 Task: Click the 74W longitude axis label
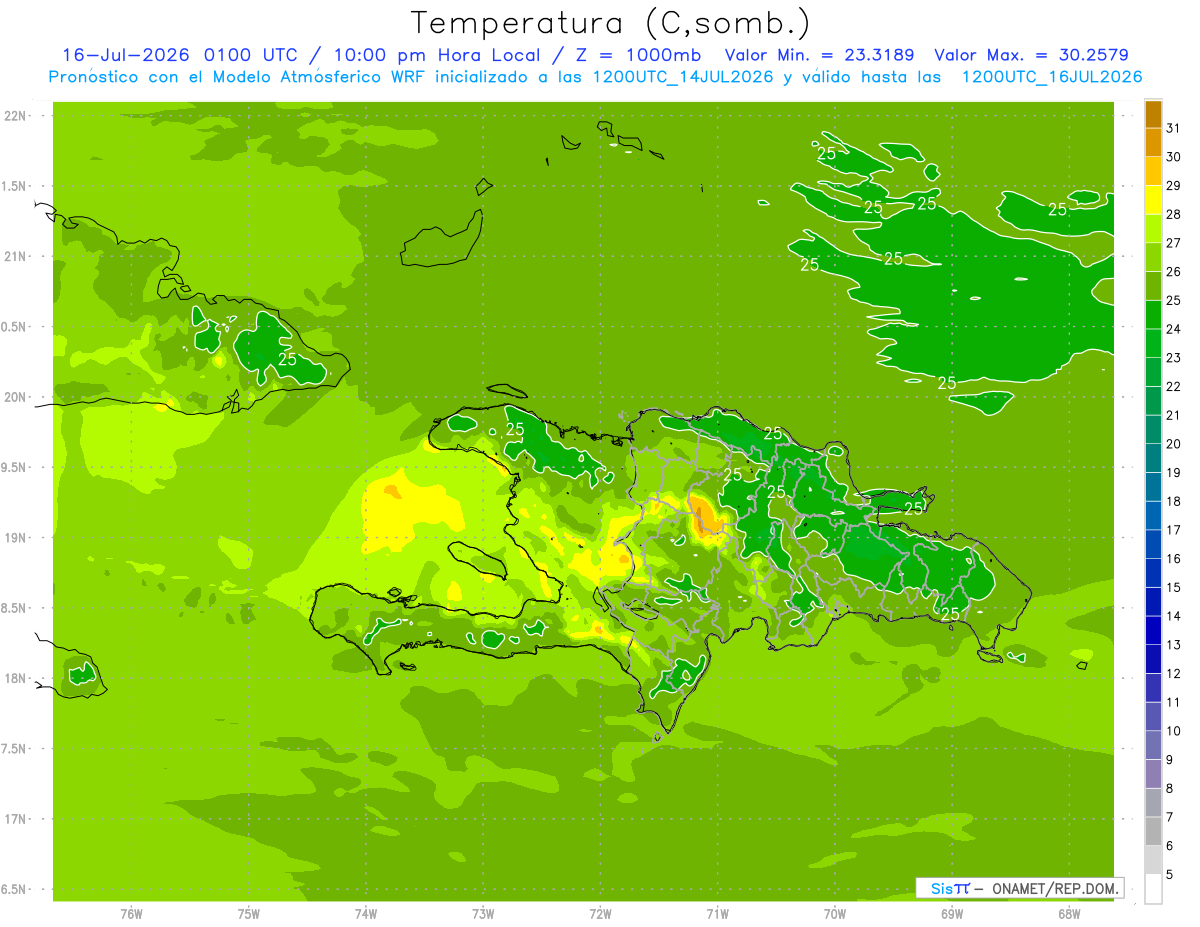(365, 914)
